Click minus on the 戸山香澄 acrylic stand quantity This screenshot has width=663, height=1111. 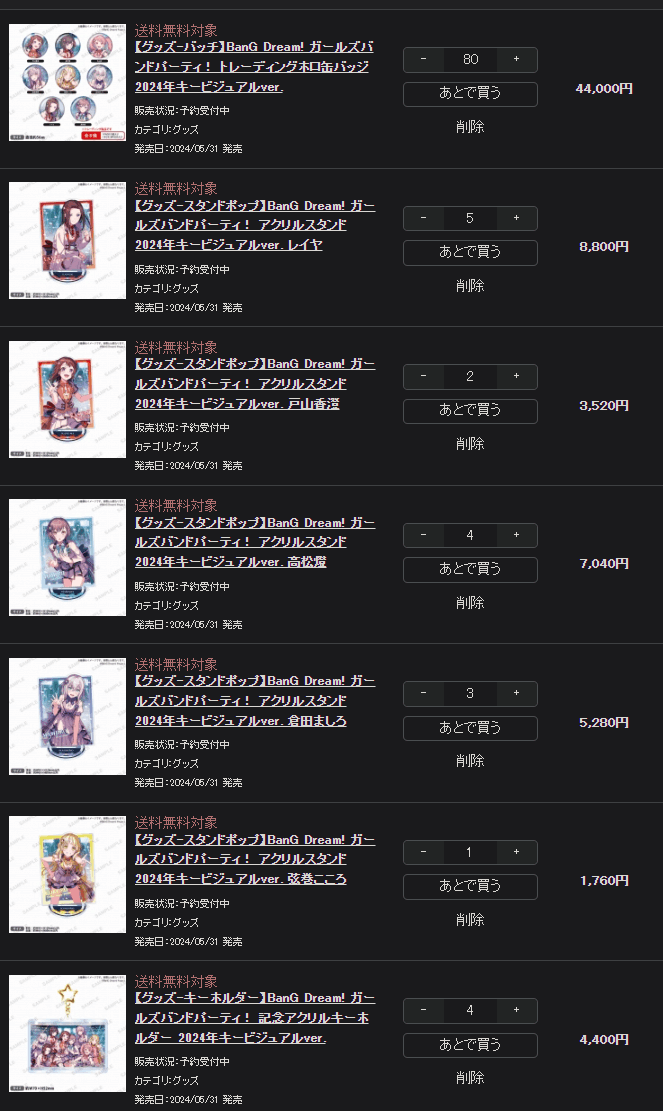click(x=424, y=376)
